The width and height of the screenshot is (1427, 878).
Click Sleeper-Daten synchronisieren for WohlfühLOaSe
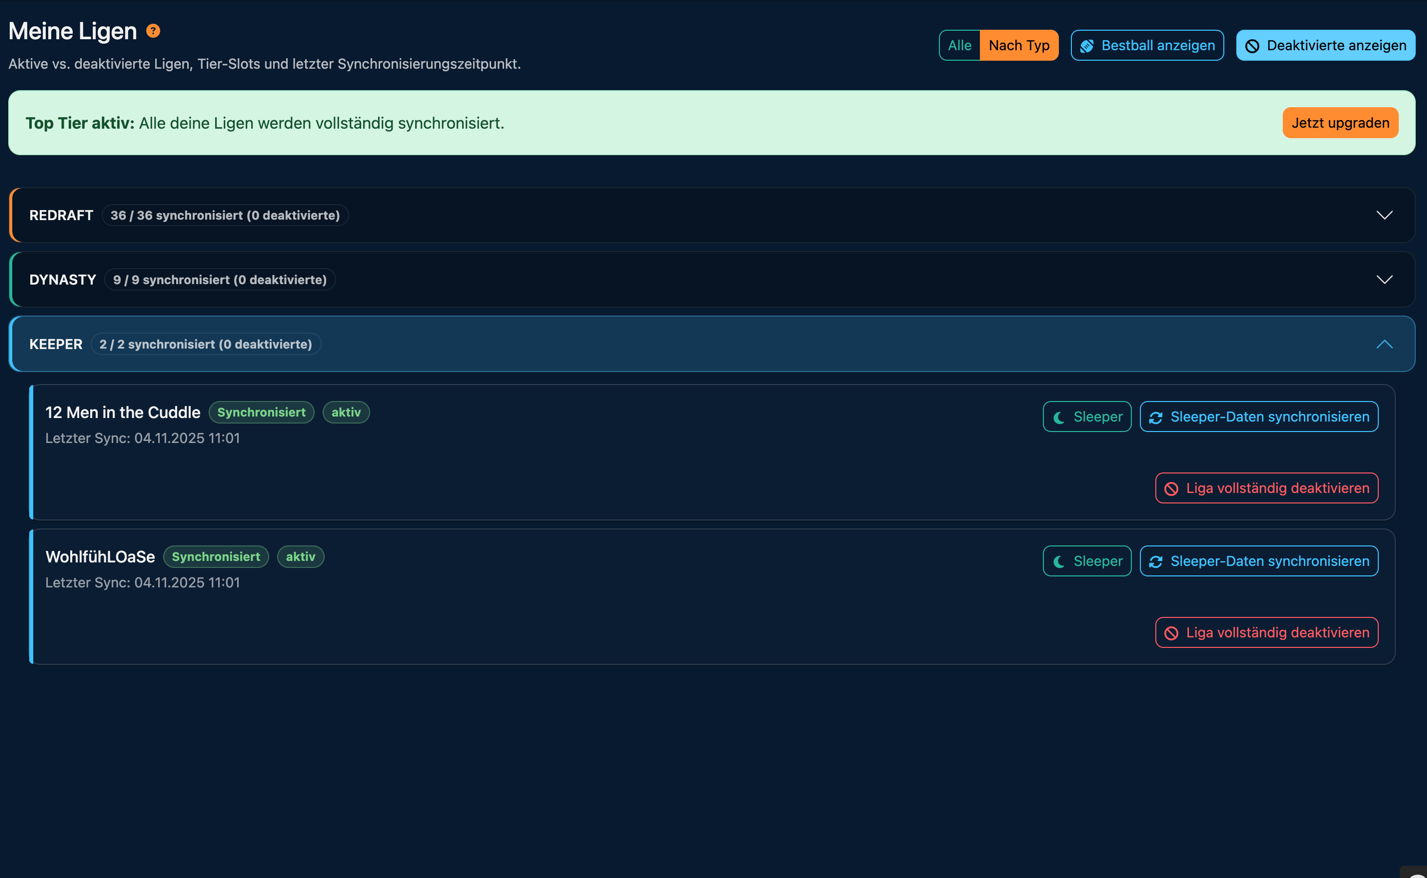coord(1259,561)
